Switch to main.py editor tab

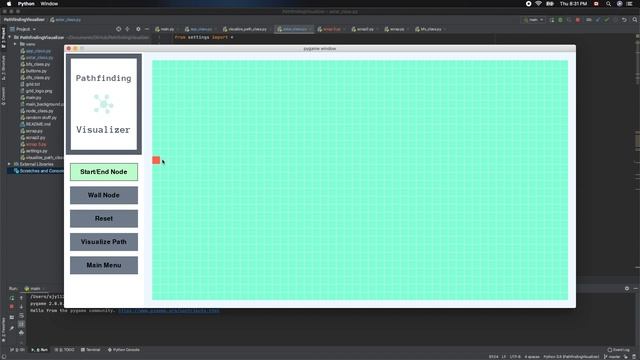pos(165,29)
